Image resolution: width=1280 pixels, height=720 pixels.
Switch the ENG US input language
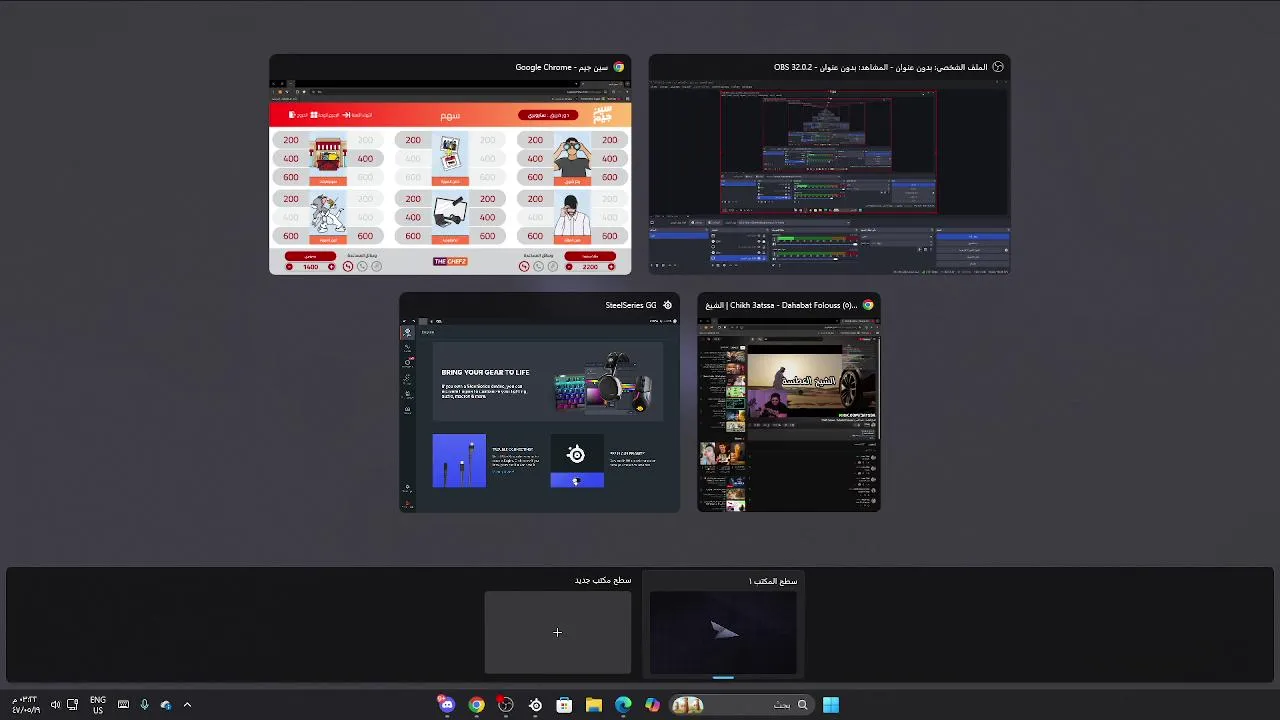pos(98,705)
